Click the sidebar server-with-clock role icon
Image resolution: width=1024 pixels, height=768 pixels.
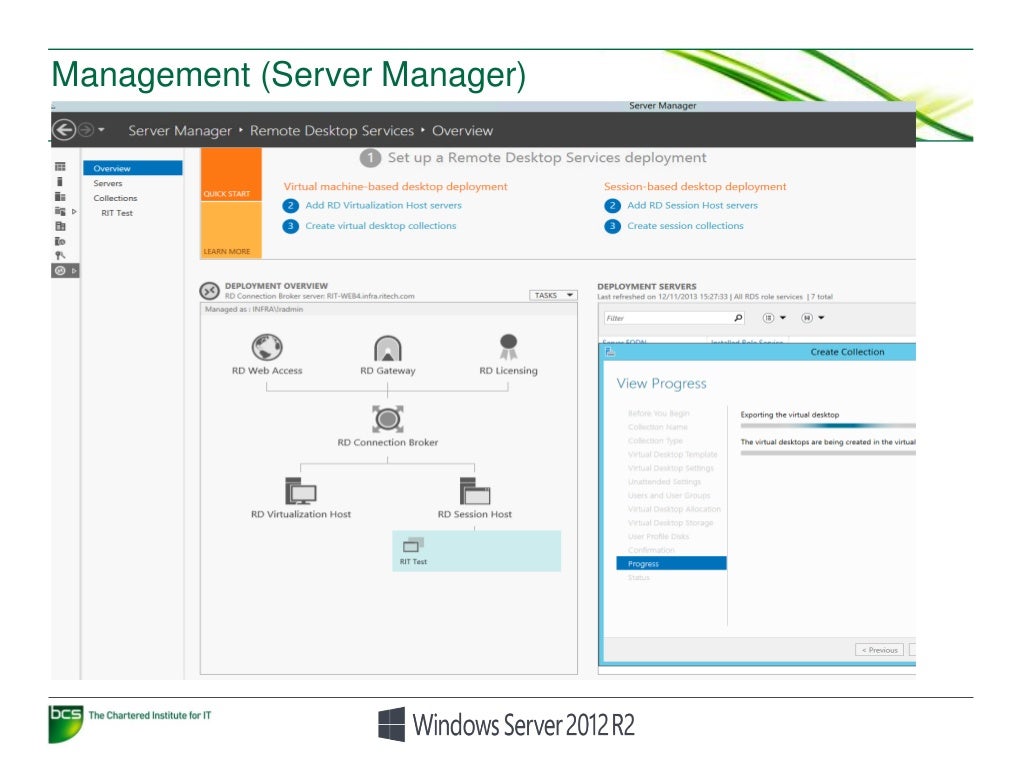coord(60,241)
